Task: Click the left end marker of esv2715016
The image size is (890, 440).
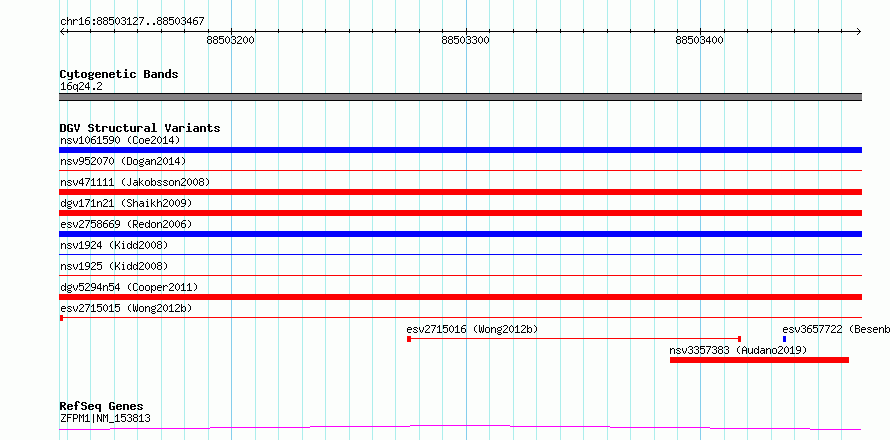Action: [x=409, y=339]
